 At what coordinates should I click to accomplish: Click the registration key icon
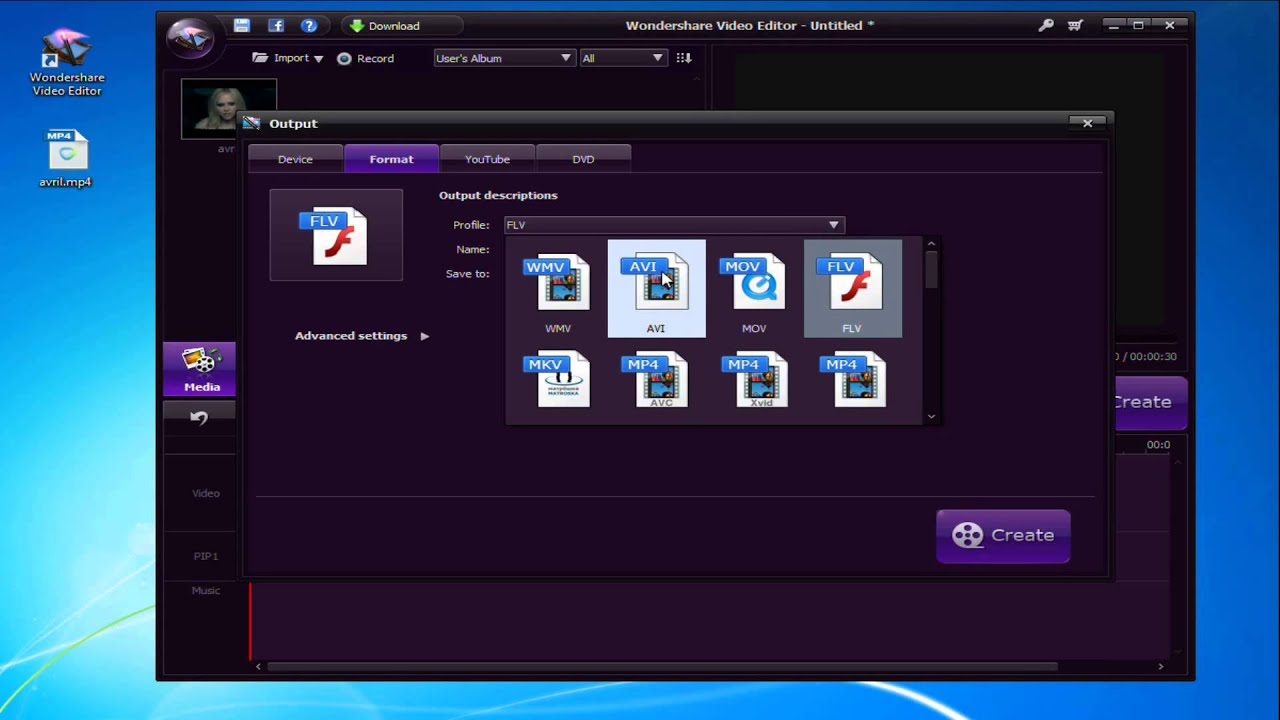pyautogui.click(x=1046, y=25)
